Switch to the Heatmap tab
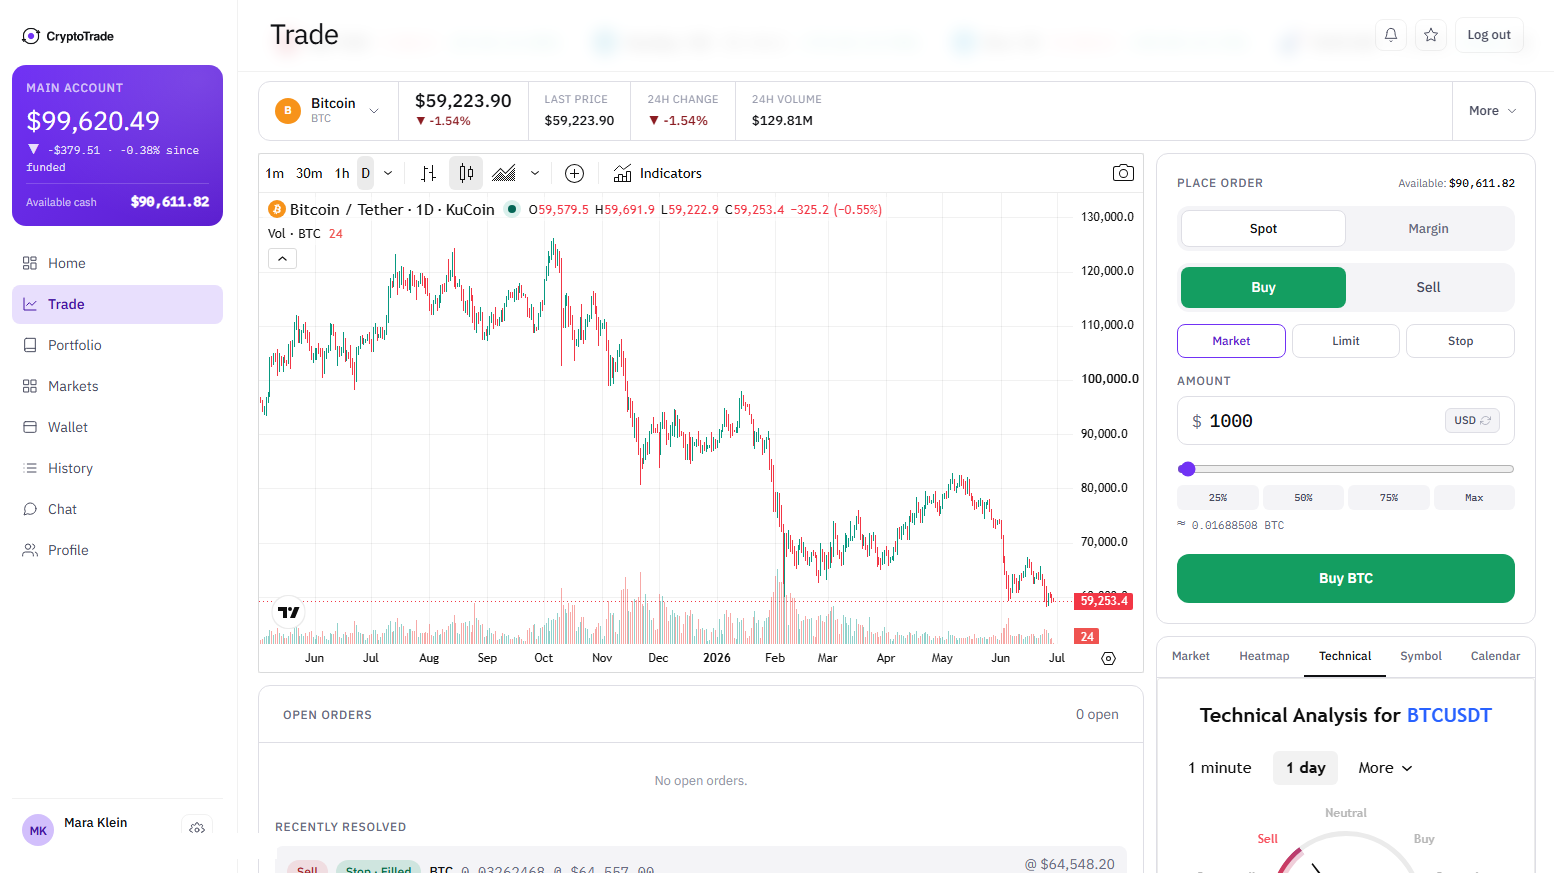1554x873 pixels. pos(1264,656)
